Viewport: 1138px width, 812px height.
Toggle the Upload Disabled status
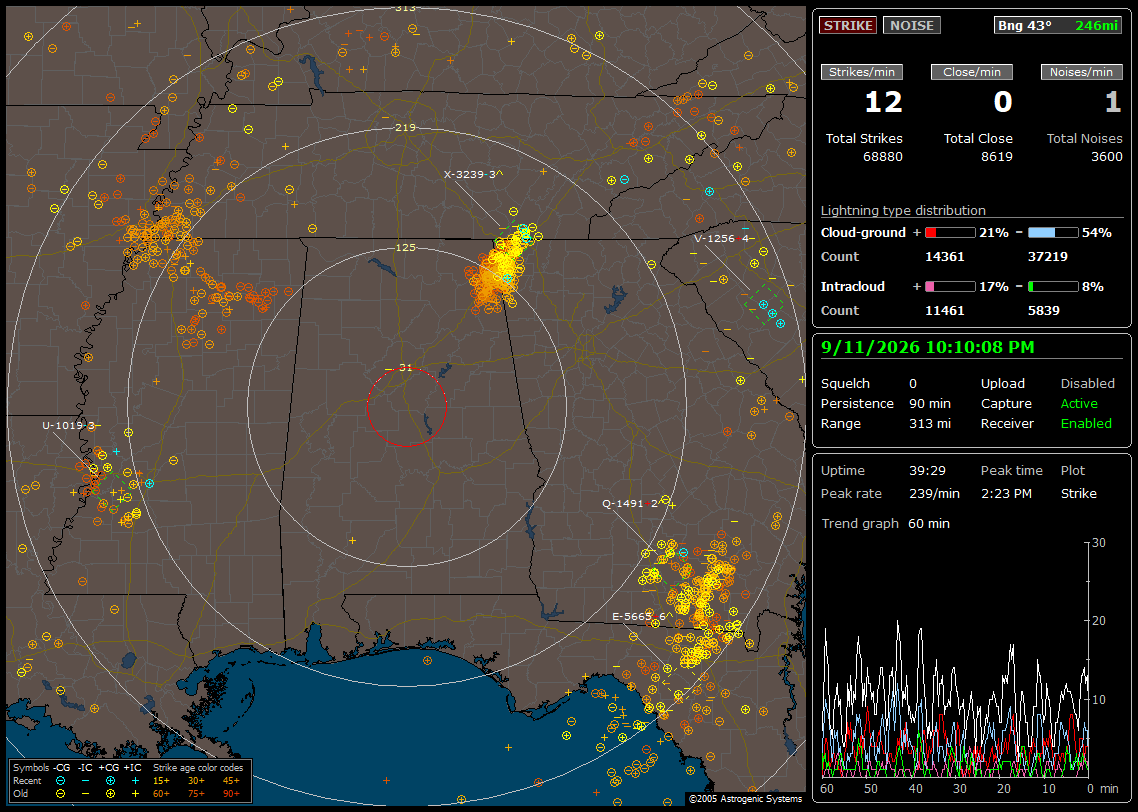click(1087, 383)
